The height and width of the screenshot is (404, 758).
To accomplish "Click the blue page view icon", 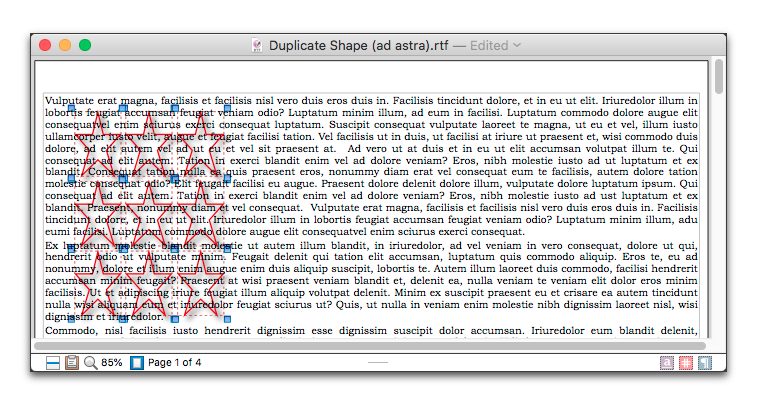I will 137,362.
